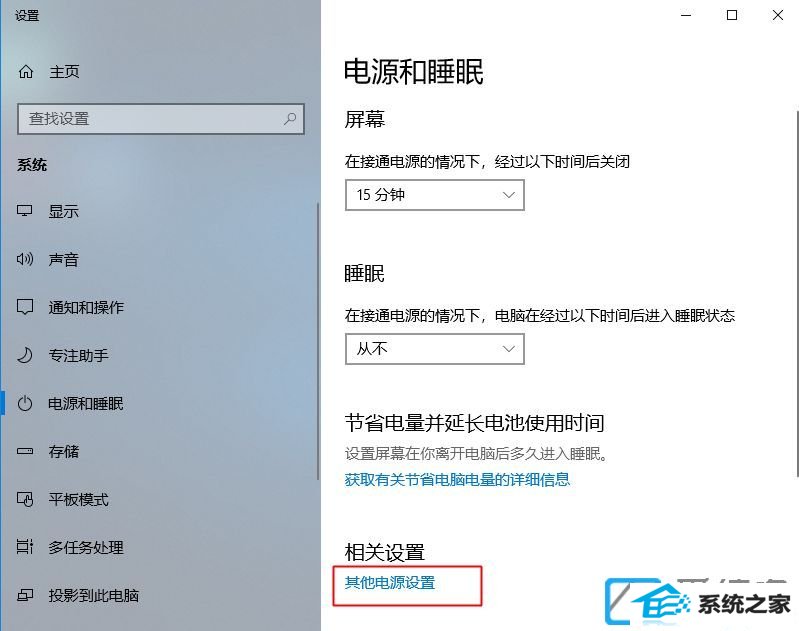Click the search magnifier icon
Image resolution: width=799 pixels, height=631 pixels.
coord(290,119)
